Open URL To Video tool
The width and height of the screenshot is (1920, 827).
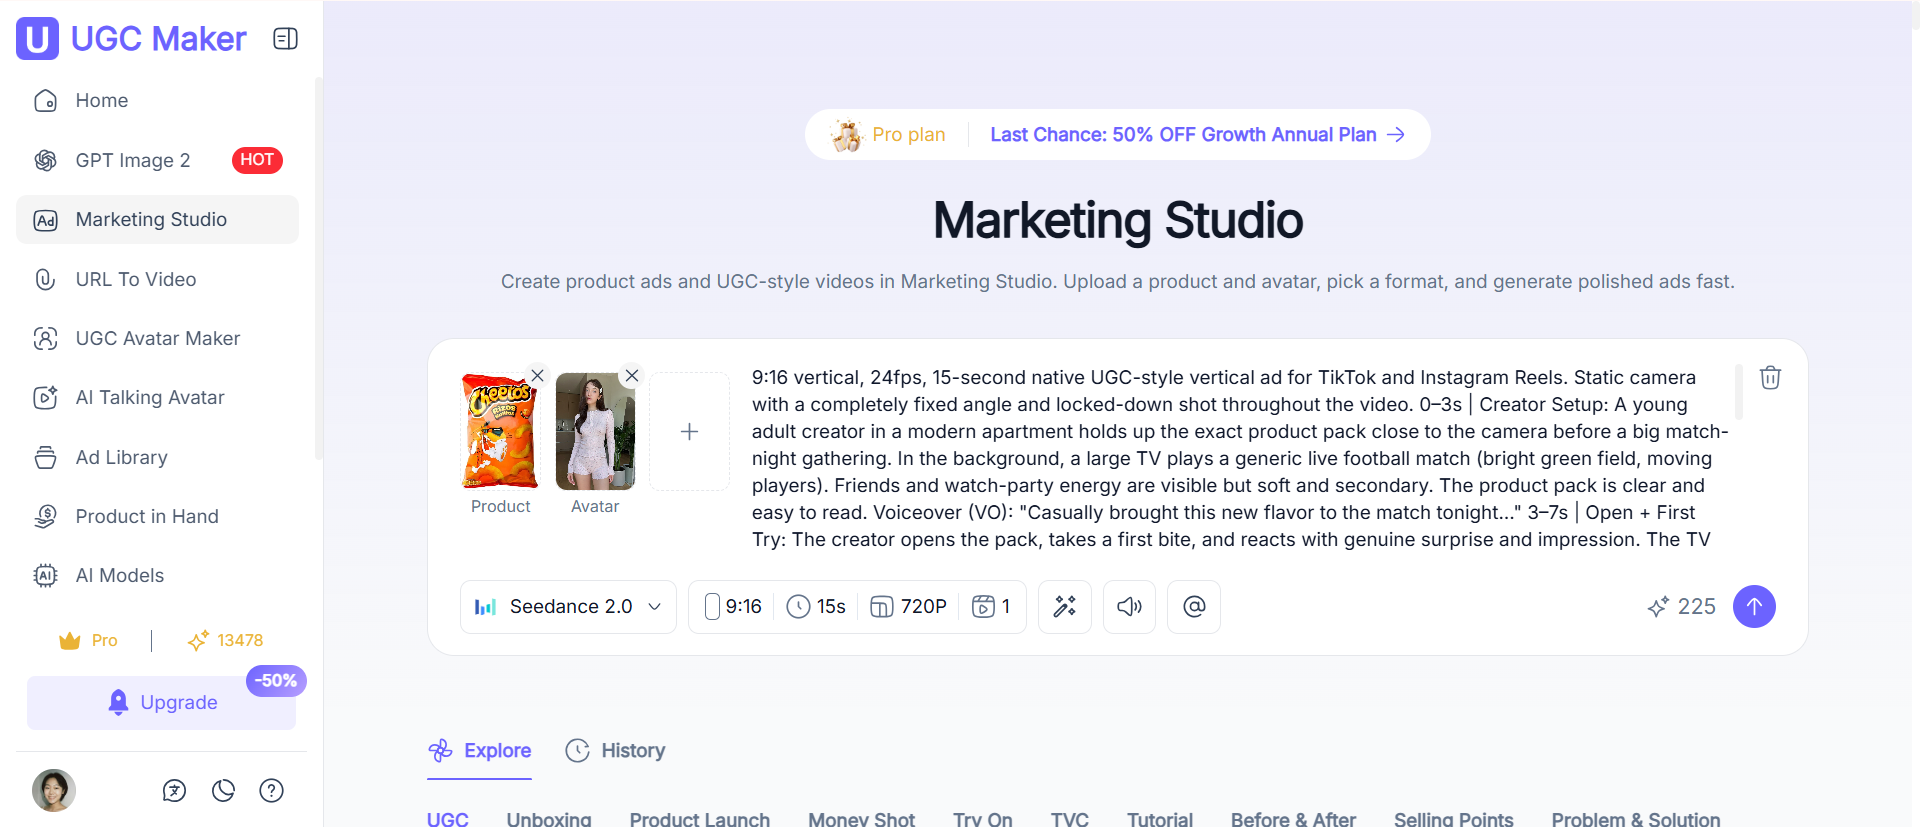(x=157, y=279)
